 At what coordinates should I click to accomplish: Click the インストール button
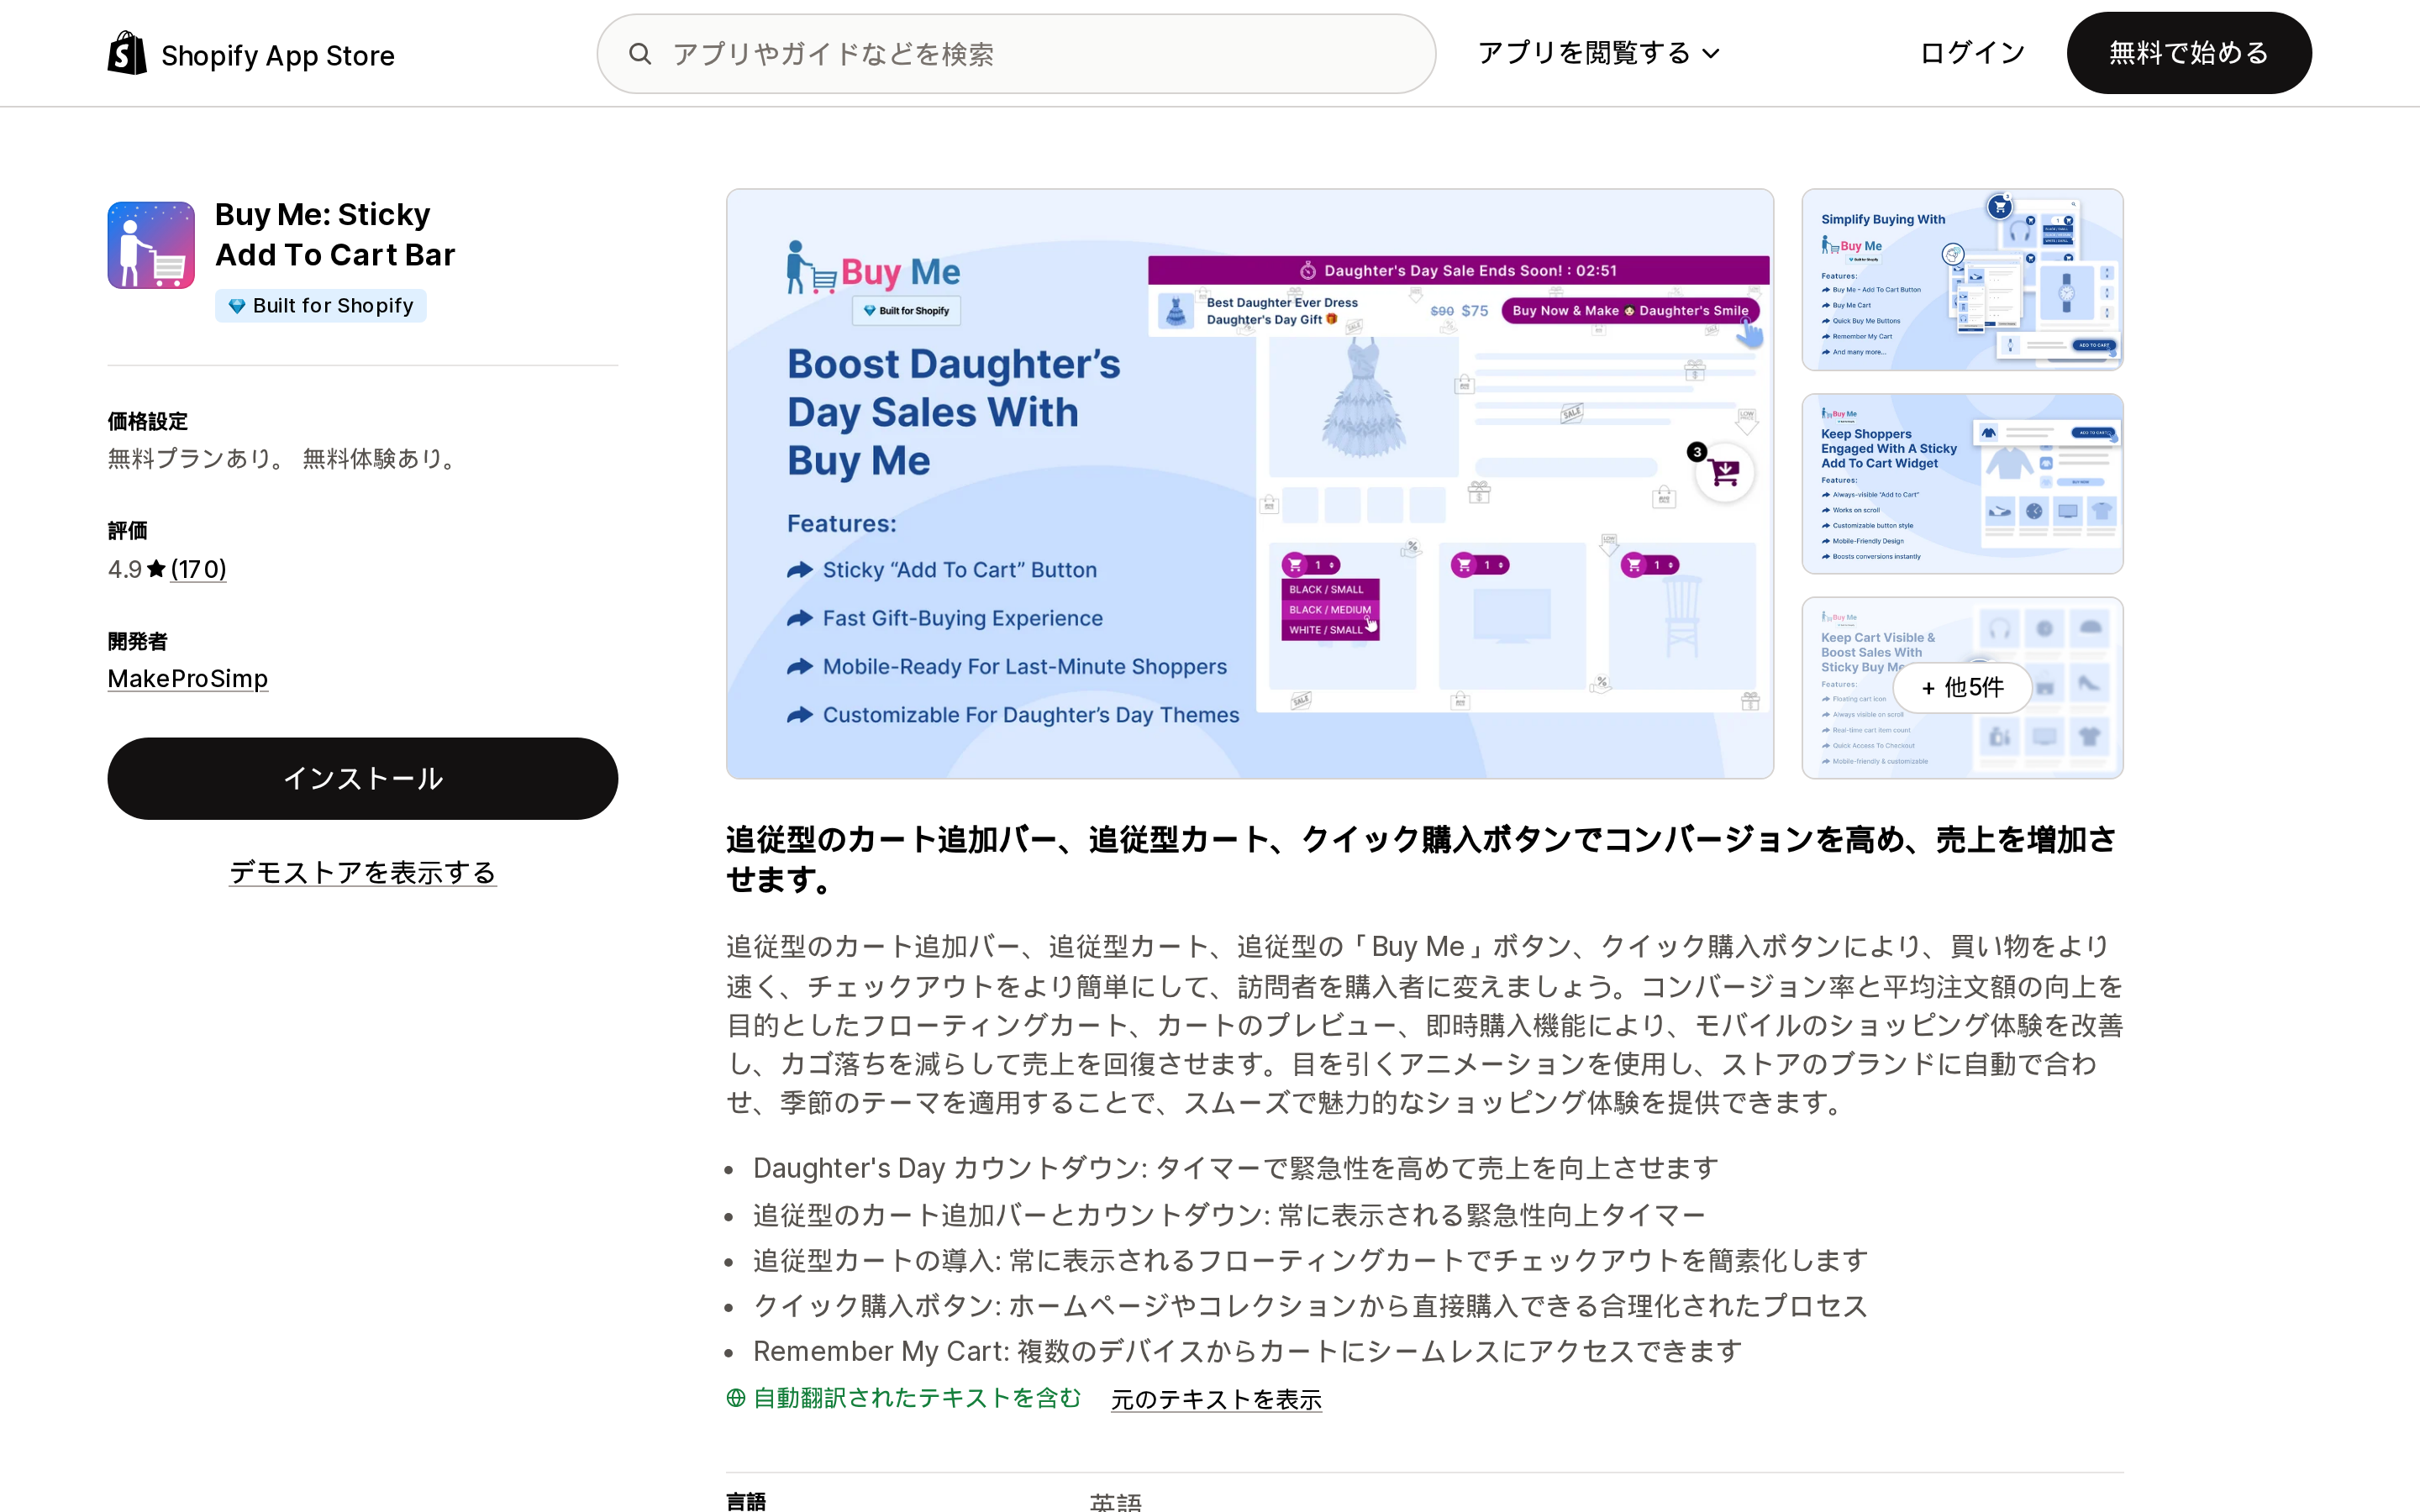coord(362,779)
